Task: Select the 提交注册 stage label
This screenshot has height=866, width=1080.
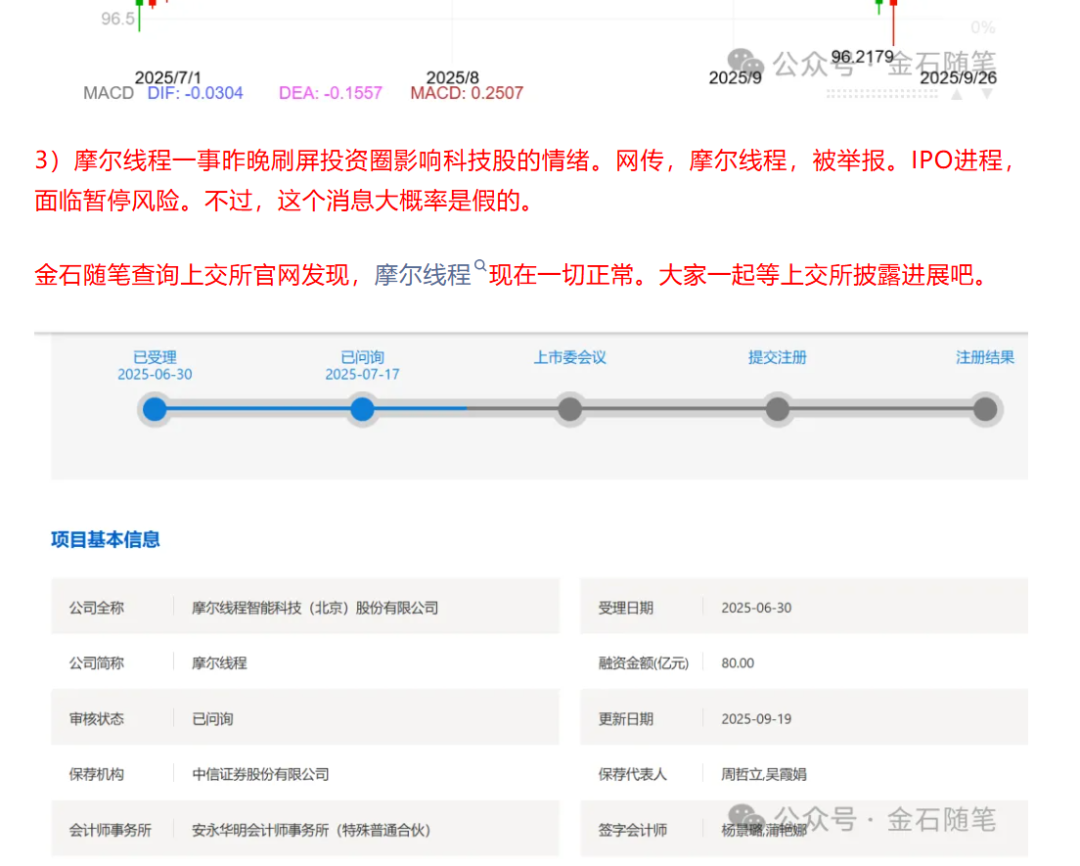Action: [x=778, y=357]
